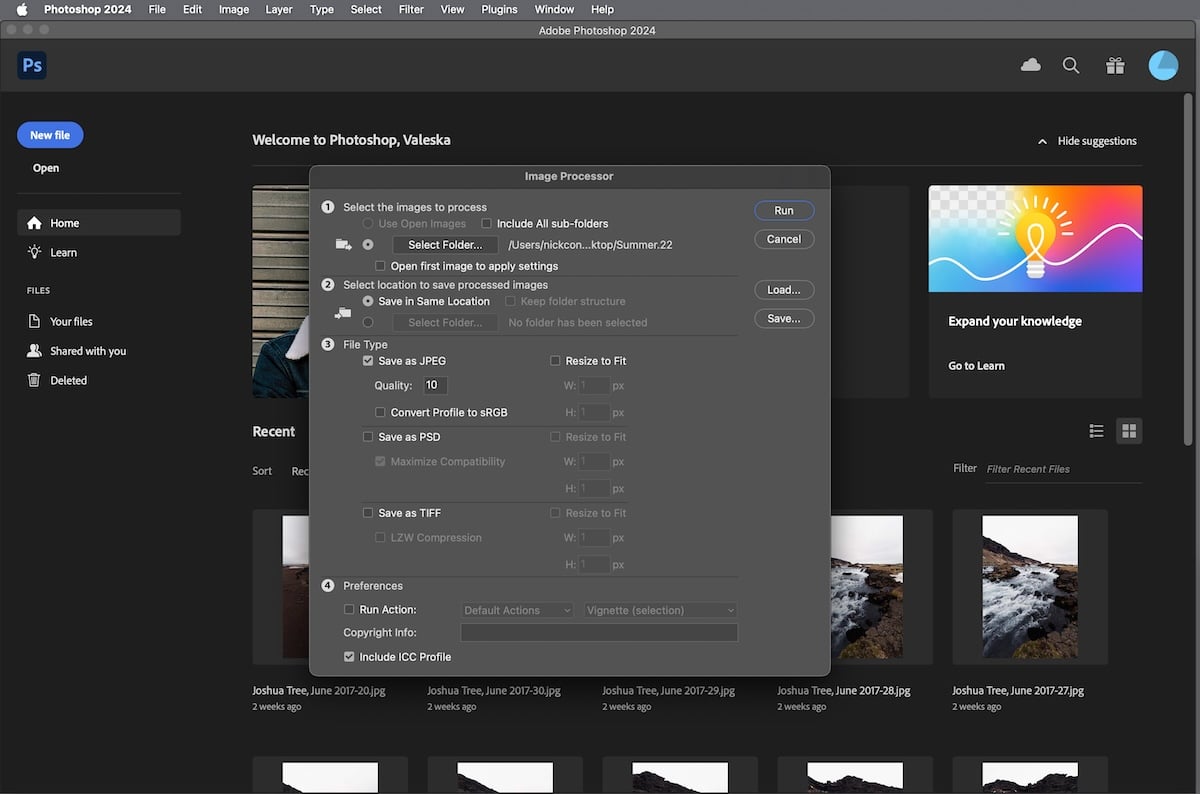
Task: Open the Filter menu
Action: (411, 9)
